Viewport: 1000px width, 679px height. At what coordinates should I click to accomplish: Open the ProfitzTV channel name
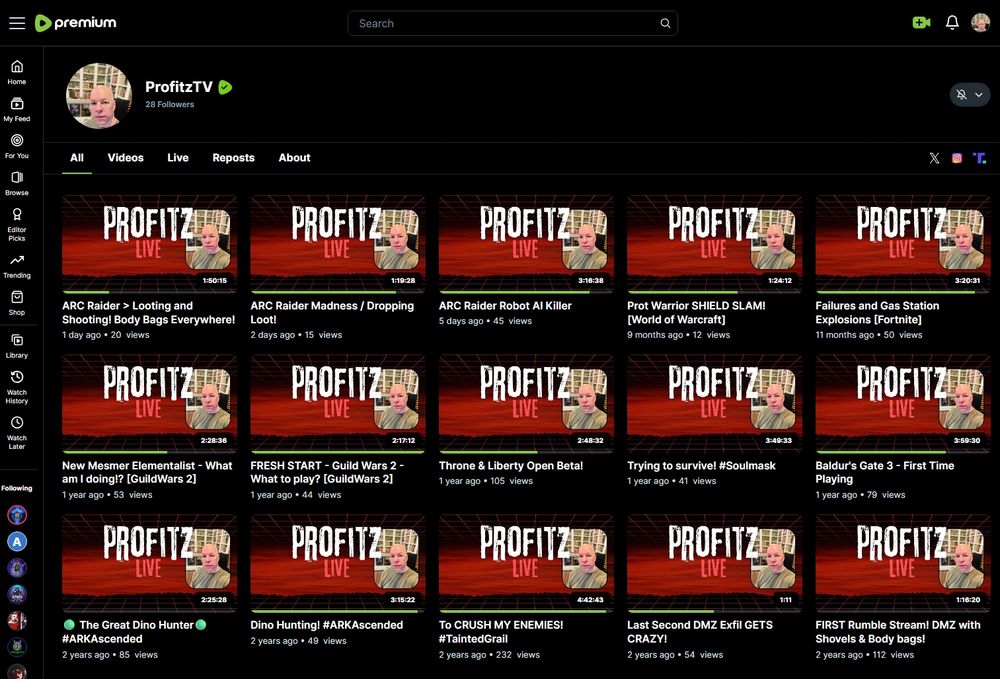point(179,87)
